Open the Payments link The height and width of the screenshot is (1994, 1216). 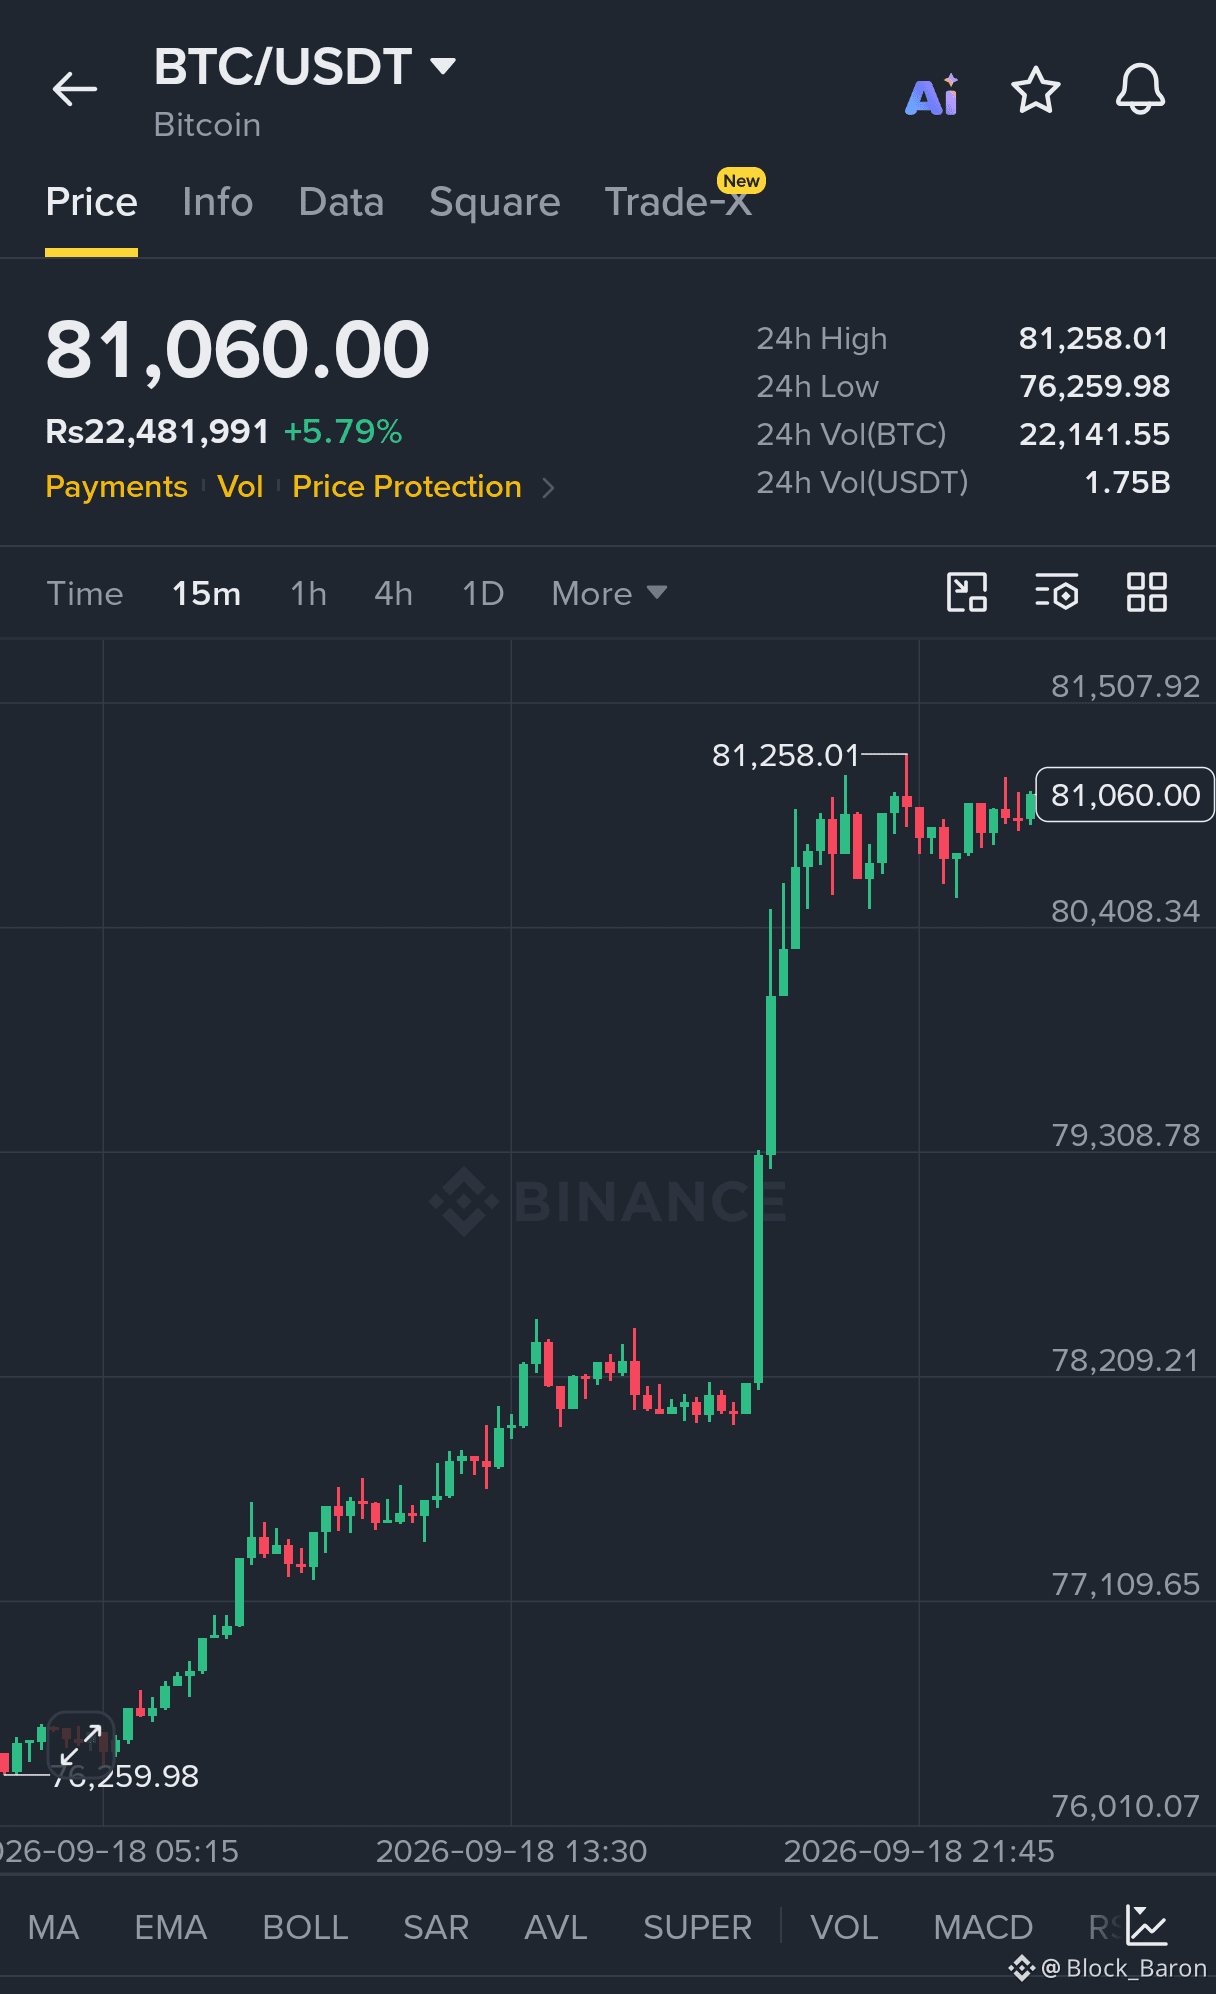(x=116, y=487)
